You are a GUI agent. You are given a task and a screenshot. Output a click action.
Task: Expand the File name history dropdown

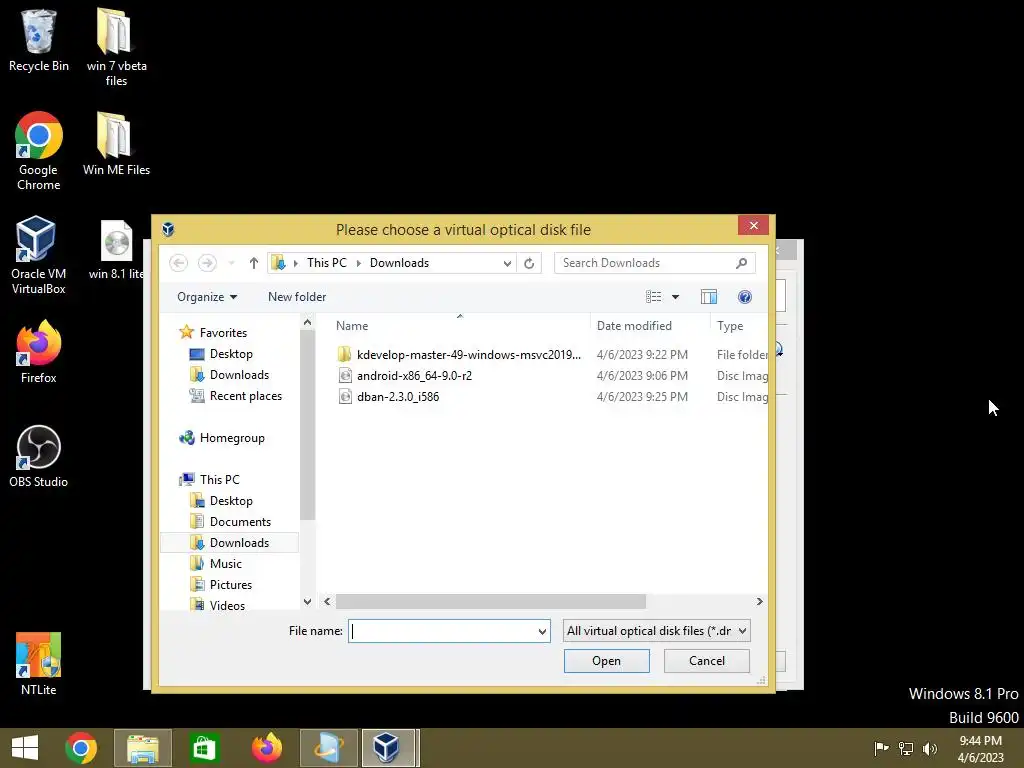pyautogui.click(x=542, y=632)
